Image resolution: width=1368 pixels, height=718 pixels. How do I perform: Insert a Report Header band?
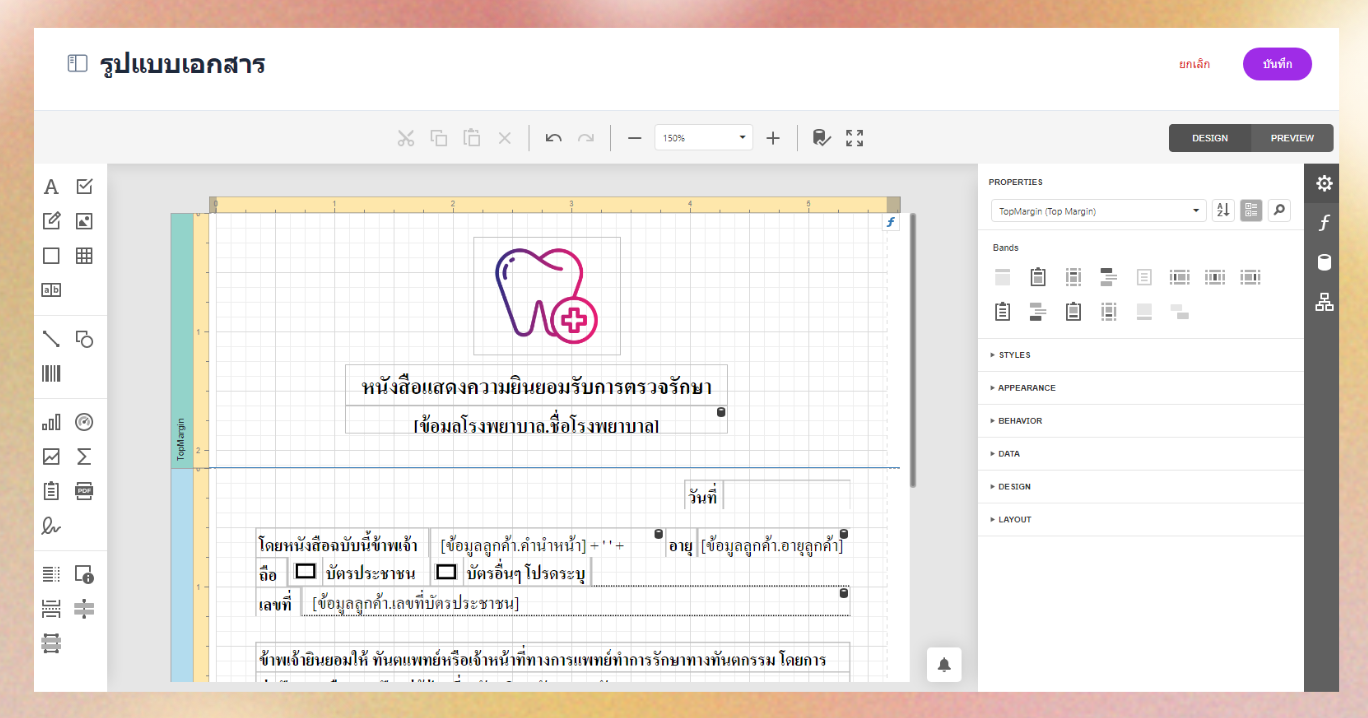1038,277
